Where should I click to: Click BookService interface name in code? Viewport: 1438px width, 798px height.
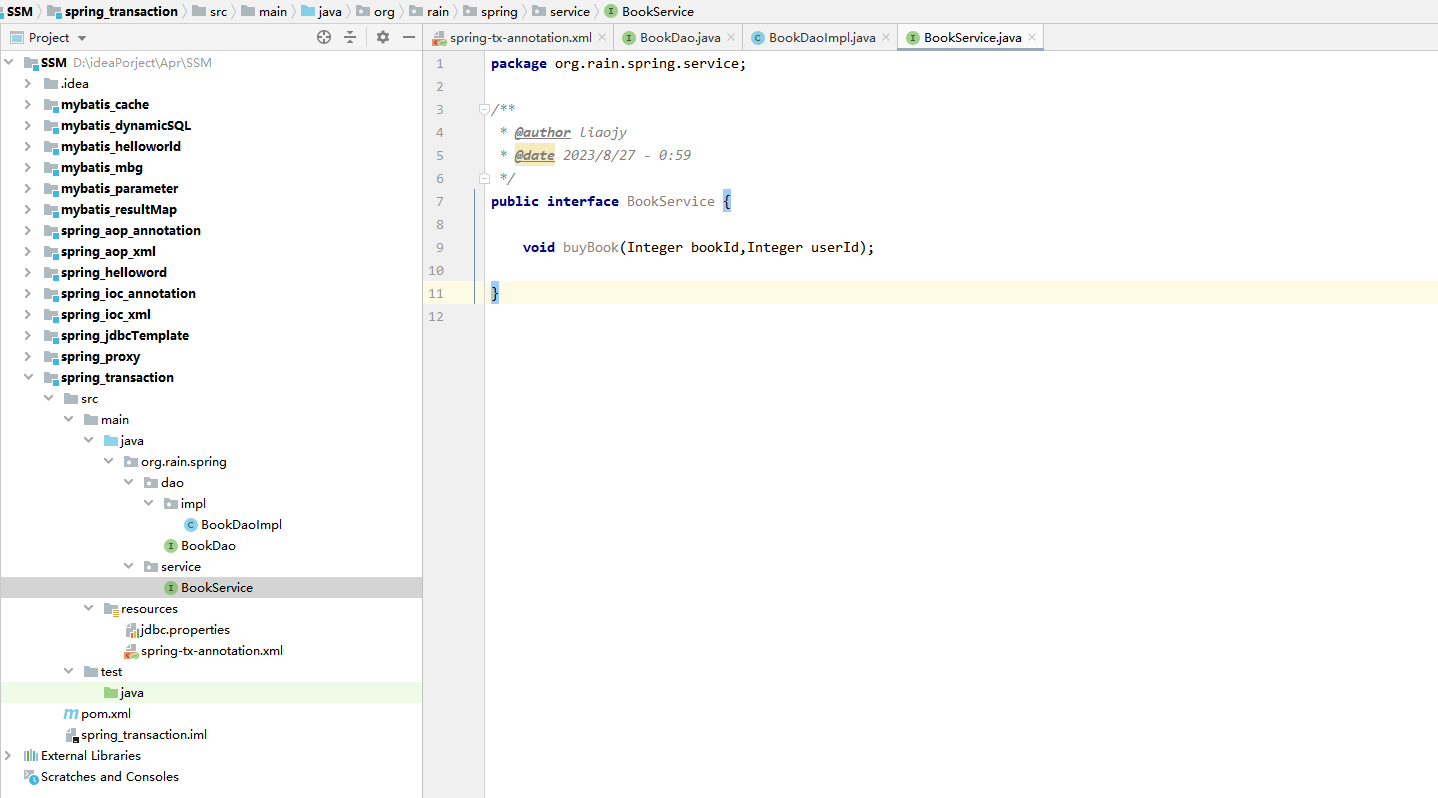[670, 201]
